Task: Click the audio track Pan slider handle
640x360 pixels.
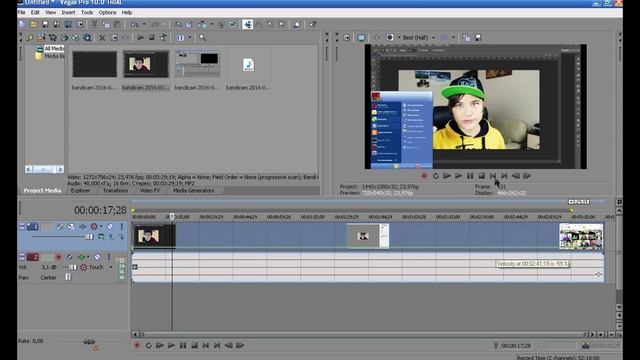Action: (68, 277)
